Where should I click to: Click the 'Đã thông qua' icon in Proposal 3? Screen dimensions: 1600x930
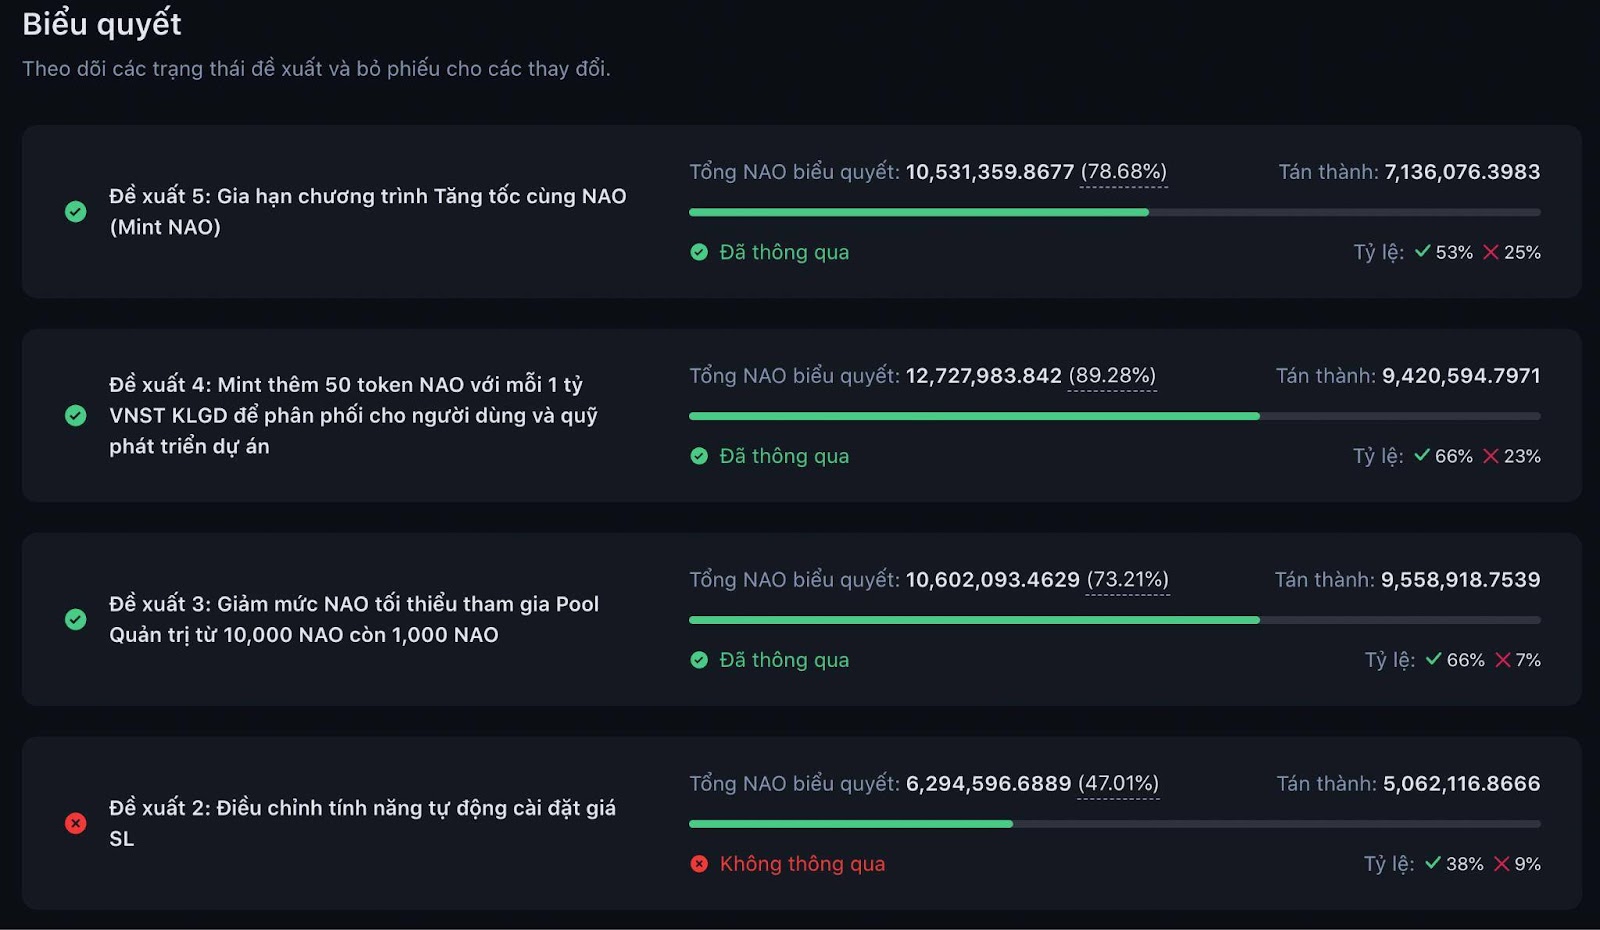[x=699, y=660]
